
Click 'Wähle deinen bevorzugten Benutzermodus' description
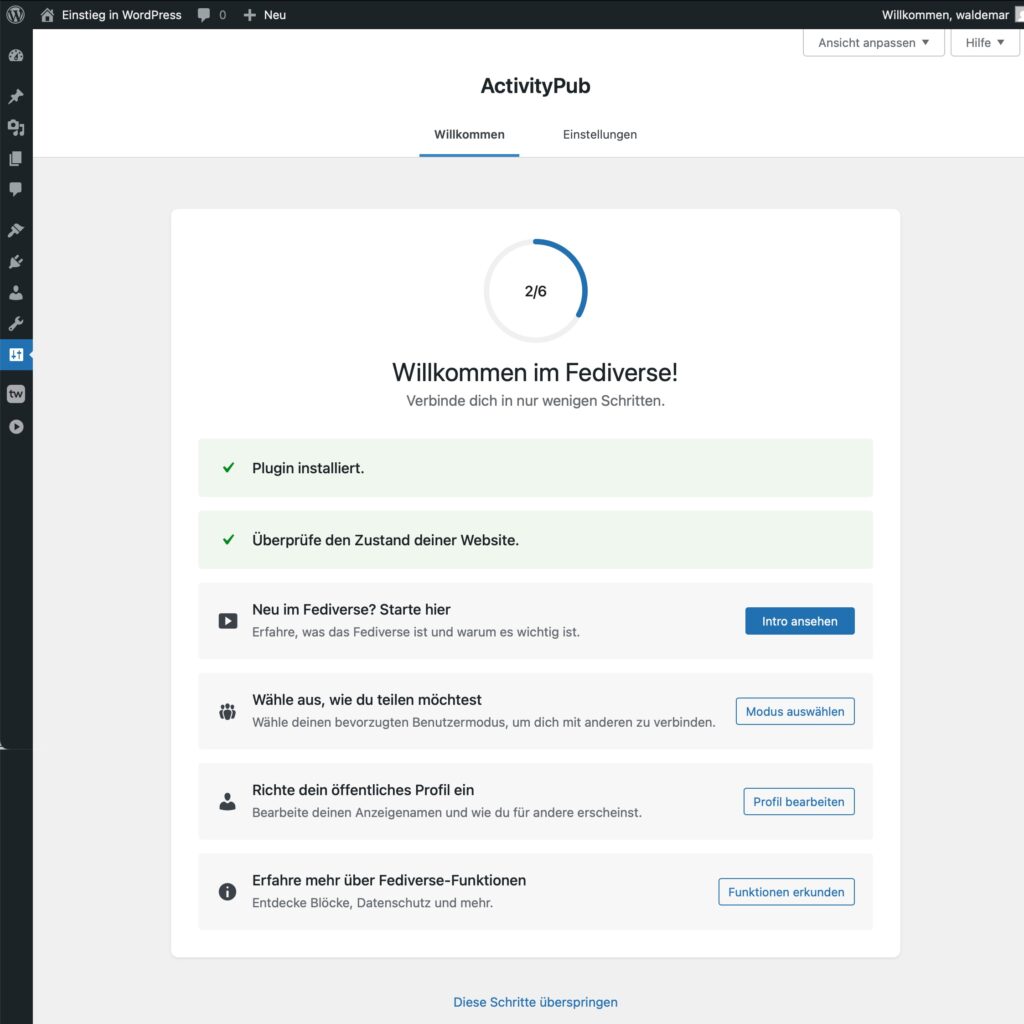pos(484,722)
